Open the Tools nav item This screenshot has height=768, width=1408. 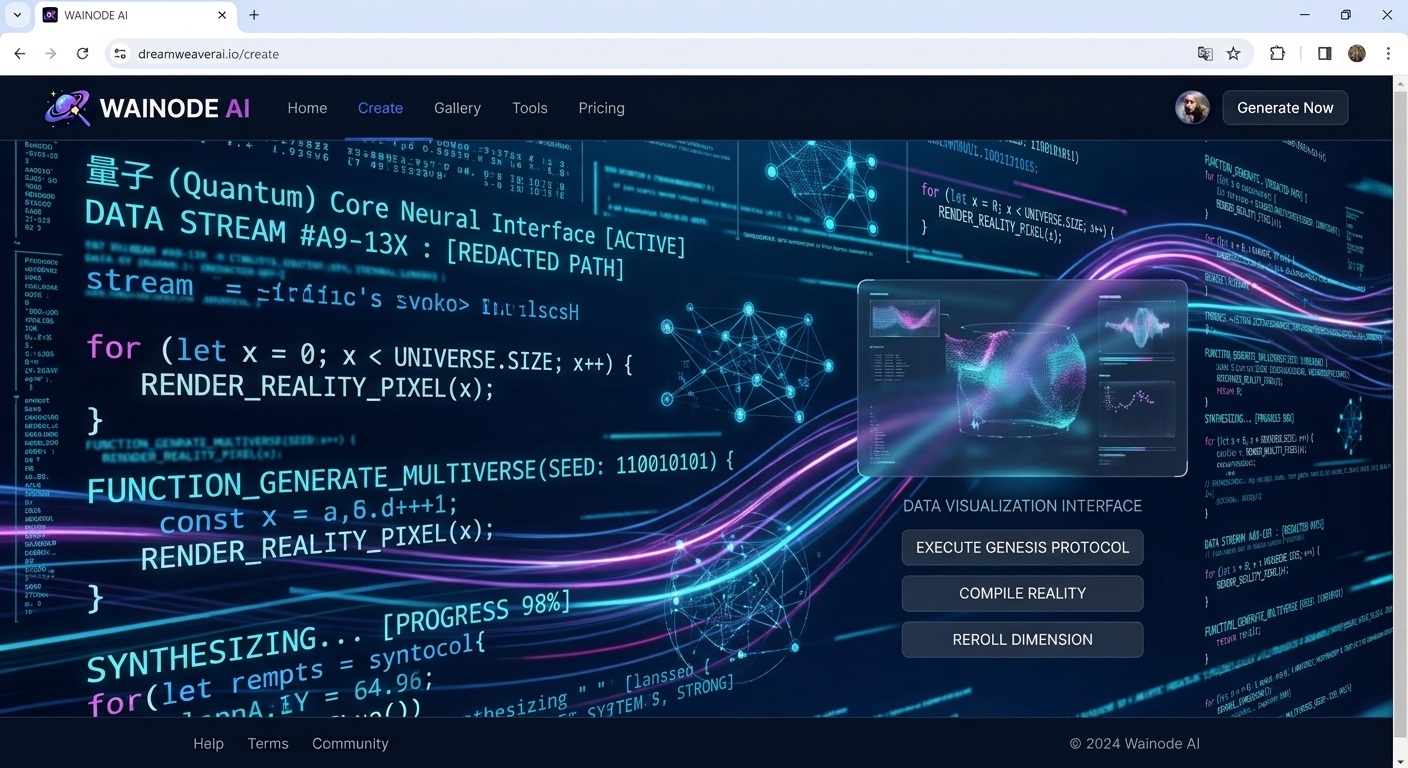530,108
